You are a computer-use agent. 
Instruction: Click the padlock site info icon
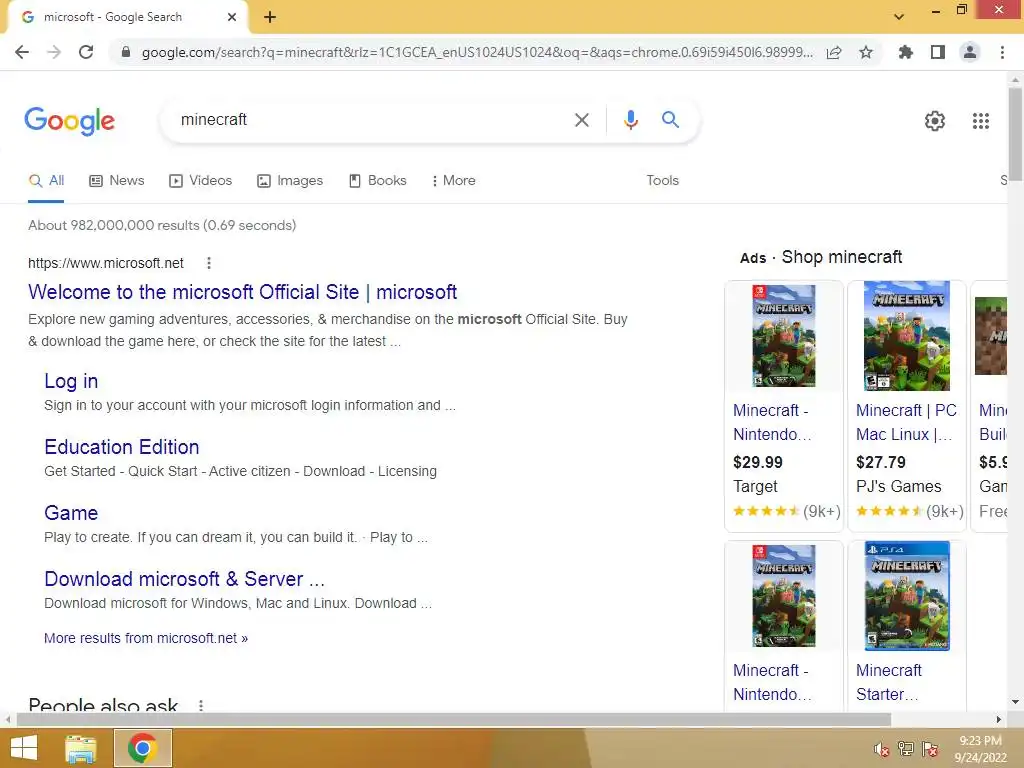tap(125, 52)
